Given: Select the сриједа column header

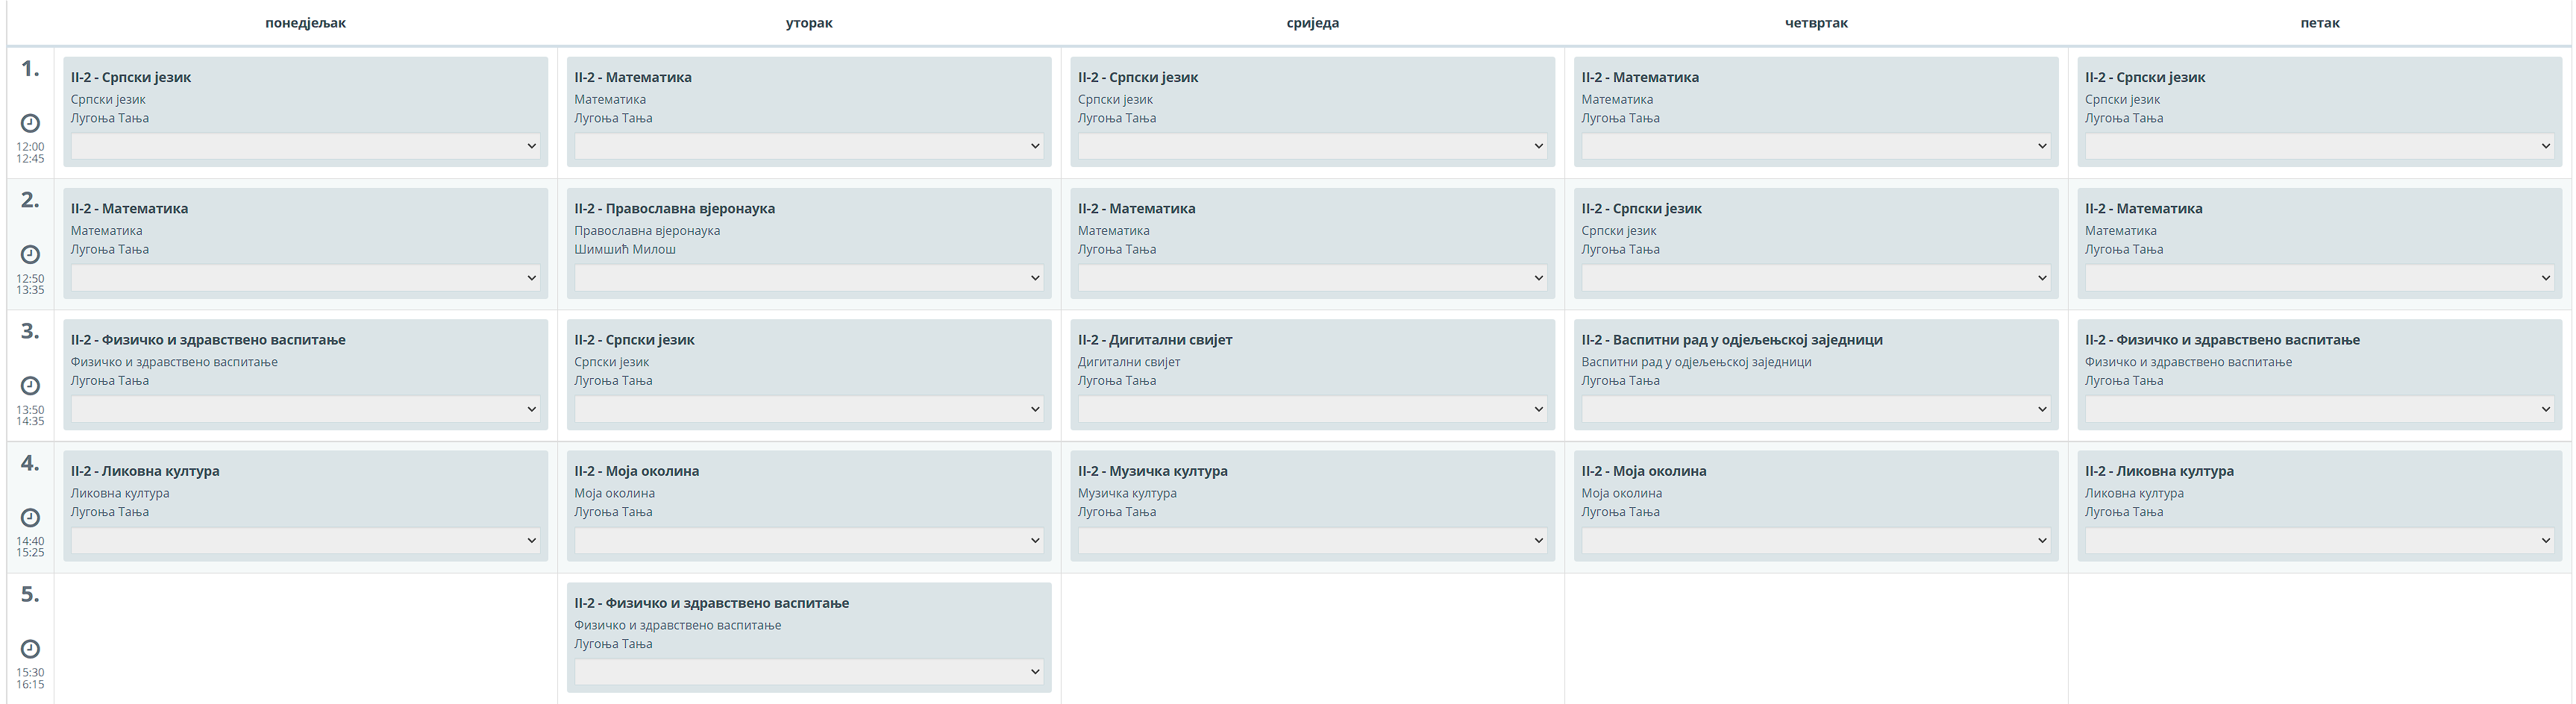Looking at the screenshot, I should pyautogui.click(x=1312, y=23).
